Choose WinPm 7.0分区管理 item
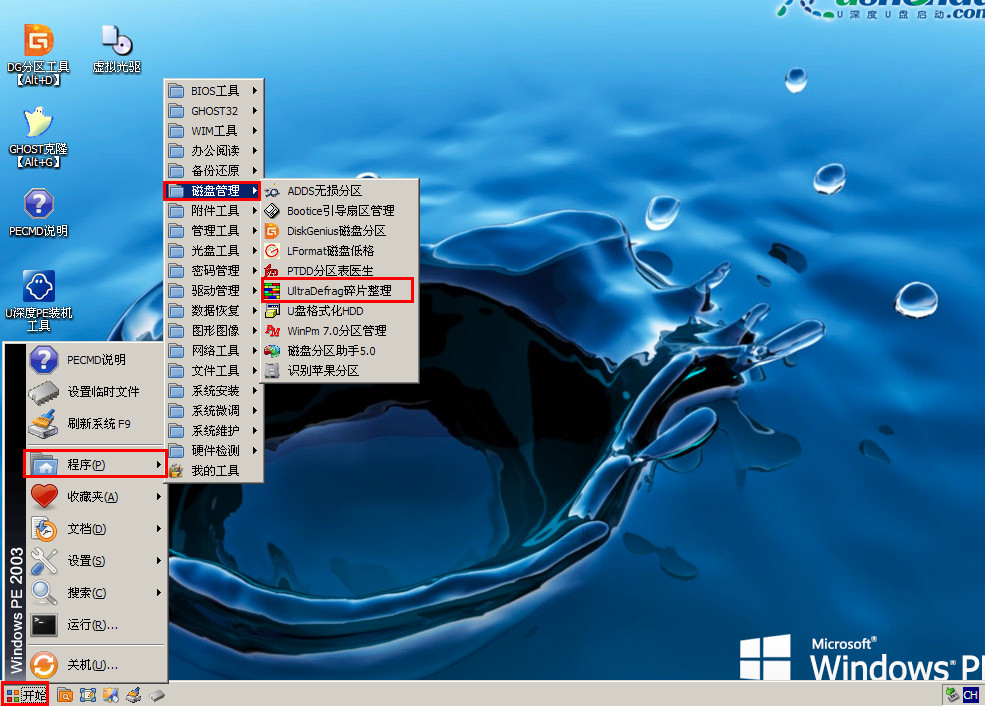985x706 pixels. (x=336, y=331)
